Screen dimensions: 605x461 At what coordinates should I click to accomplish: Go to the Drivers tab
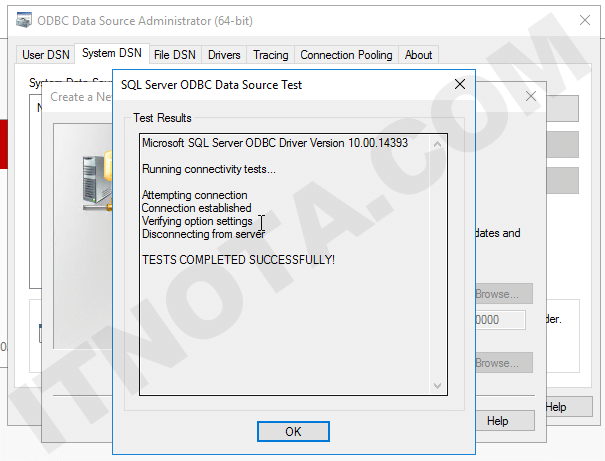point(224,55)
